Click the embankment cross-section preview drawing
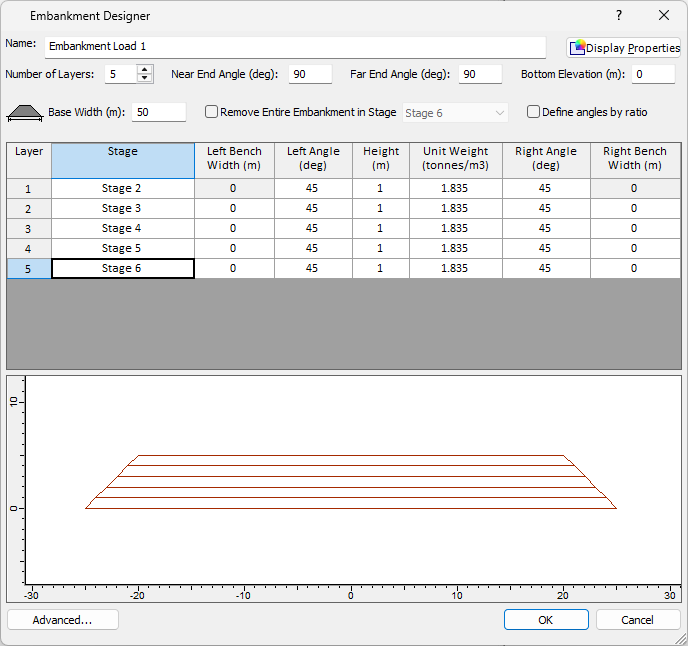 click(351, 482)
